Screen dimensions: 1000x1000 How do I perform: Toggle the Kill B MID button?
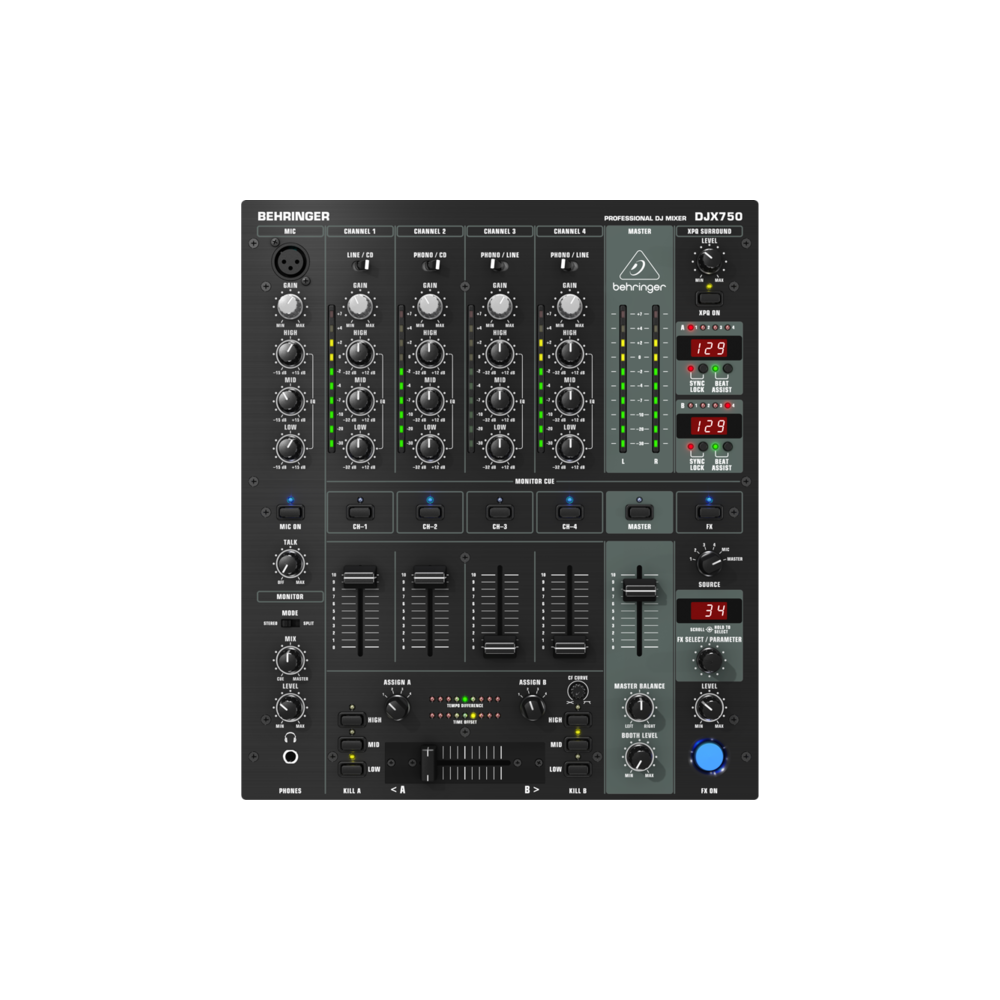coord(578,744)
